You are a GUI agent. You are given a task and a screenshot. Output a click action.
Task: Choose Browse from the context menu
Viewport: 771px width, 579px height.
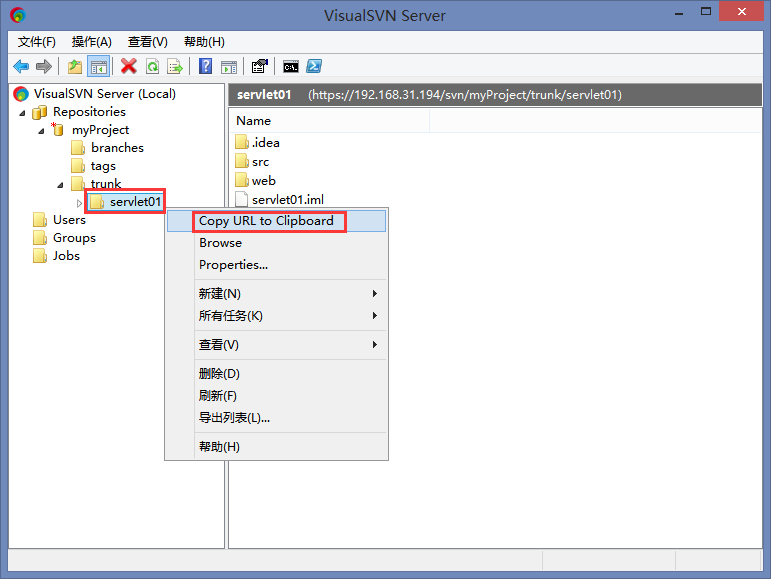pyautogui.click(x=276, y=243)
